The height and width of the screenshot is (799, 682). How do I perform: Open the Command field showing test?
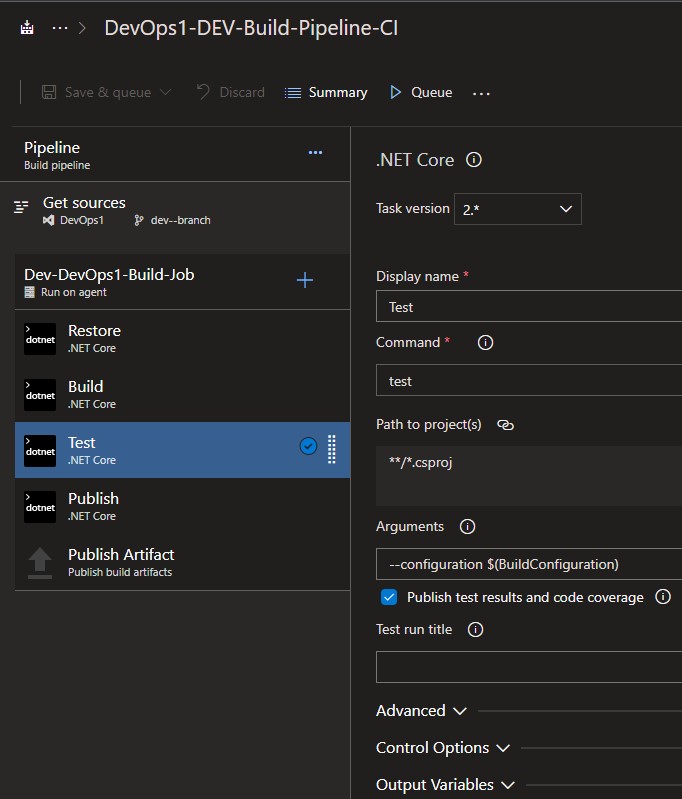point(529,380)
